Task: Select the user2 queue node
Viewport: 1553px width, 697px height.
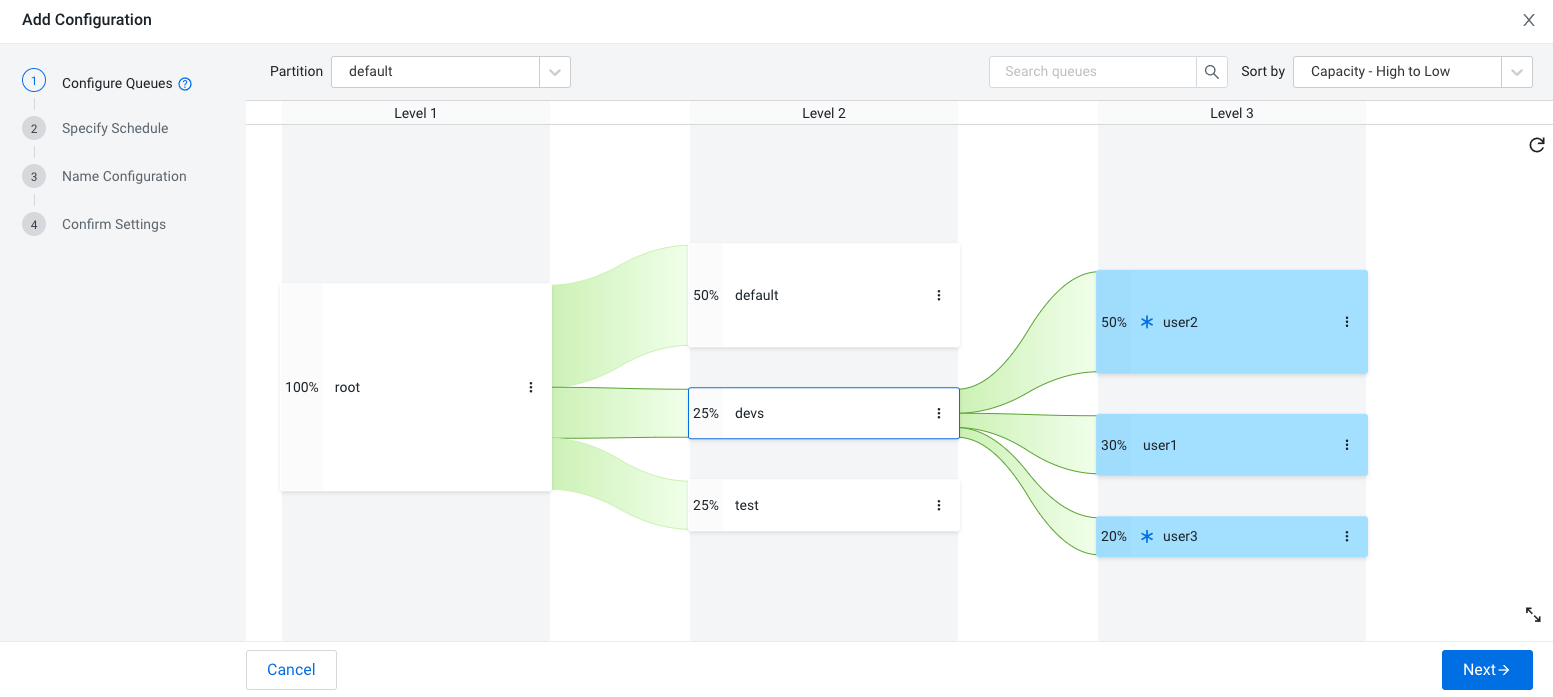Action: pos(1232,322)
